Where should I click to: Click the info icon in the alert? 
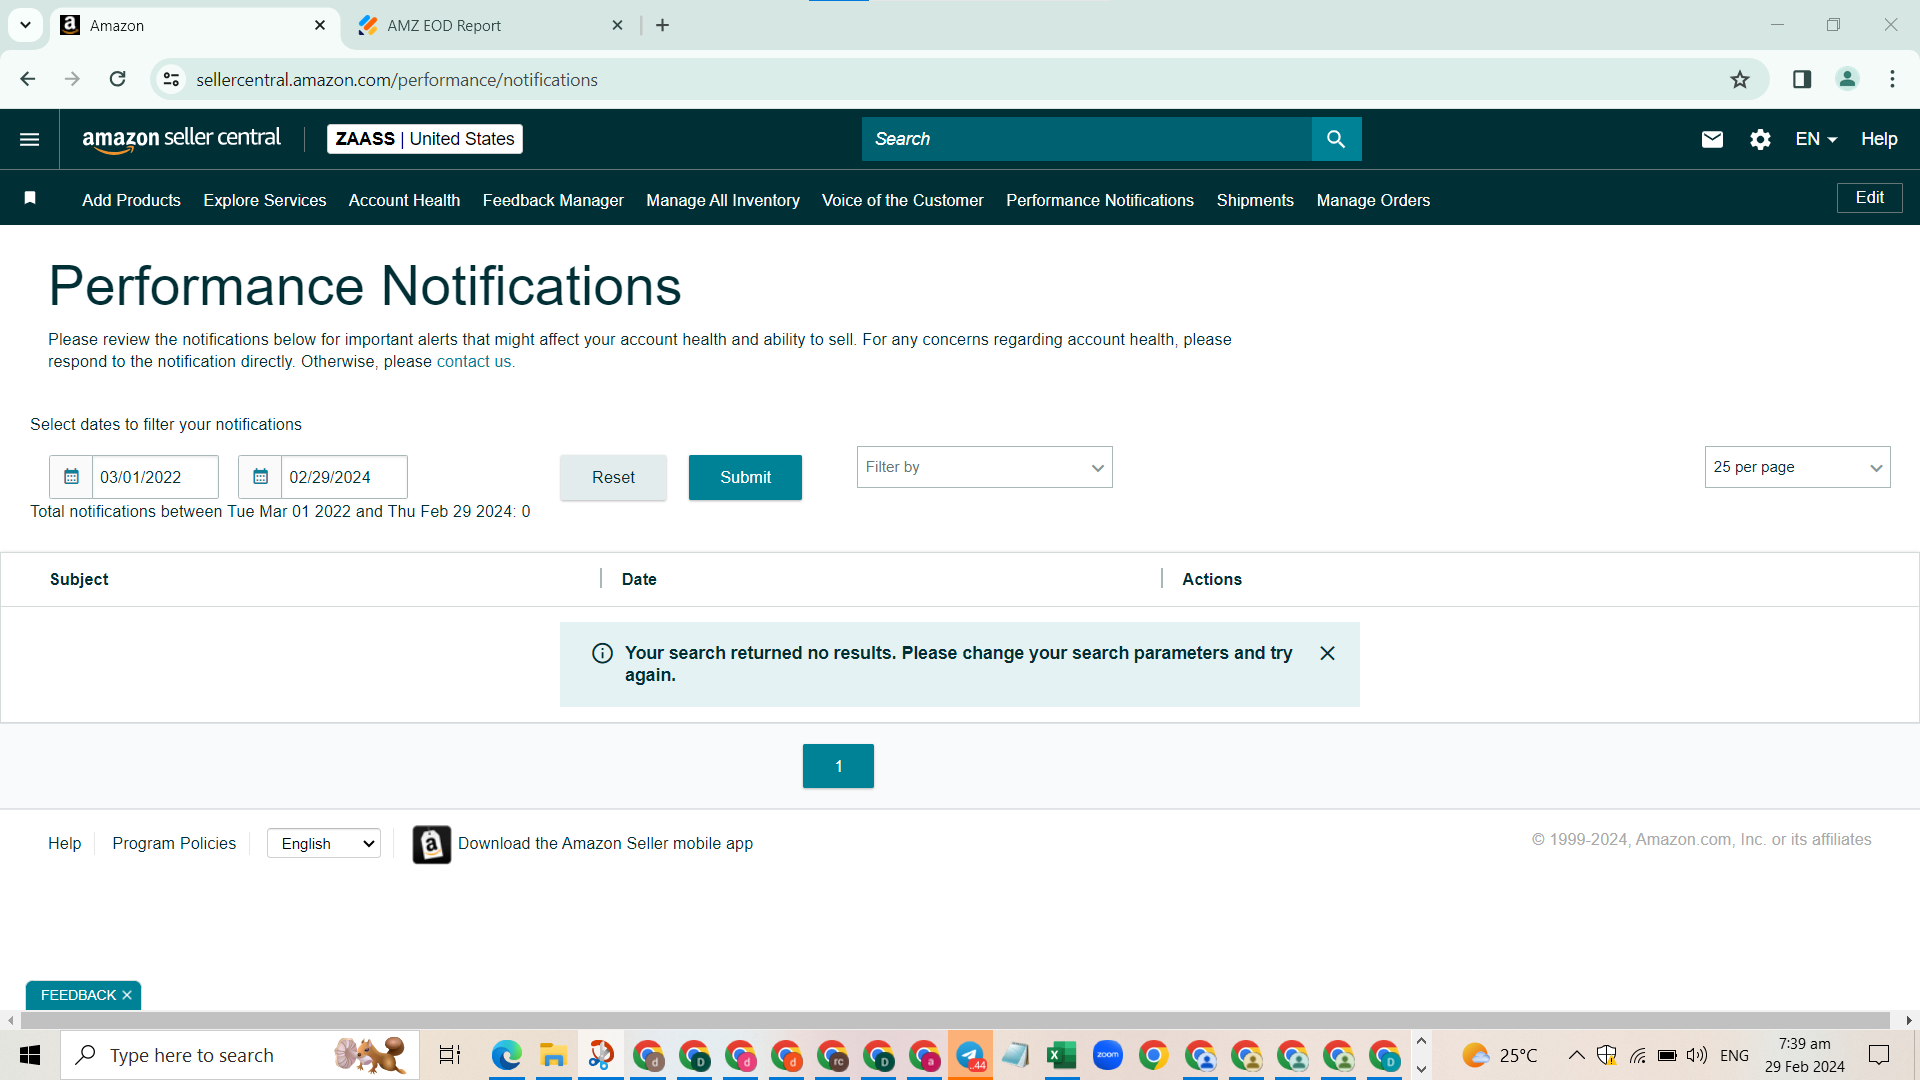coord(602,653)
